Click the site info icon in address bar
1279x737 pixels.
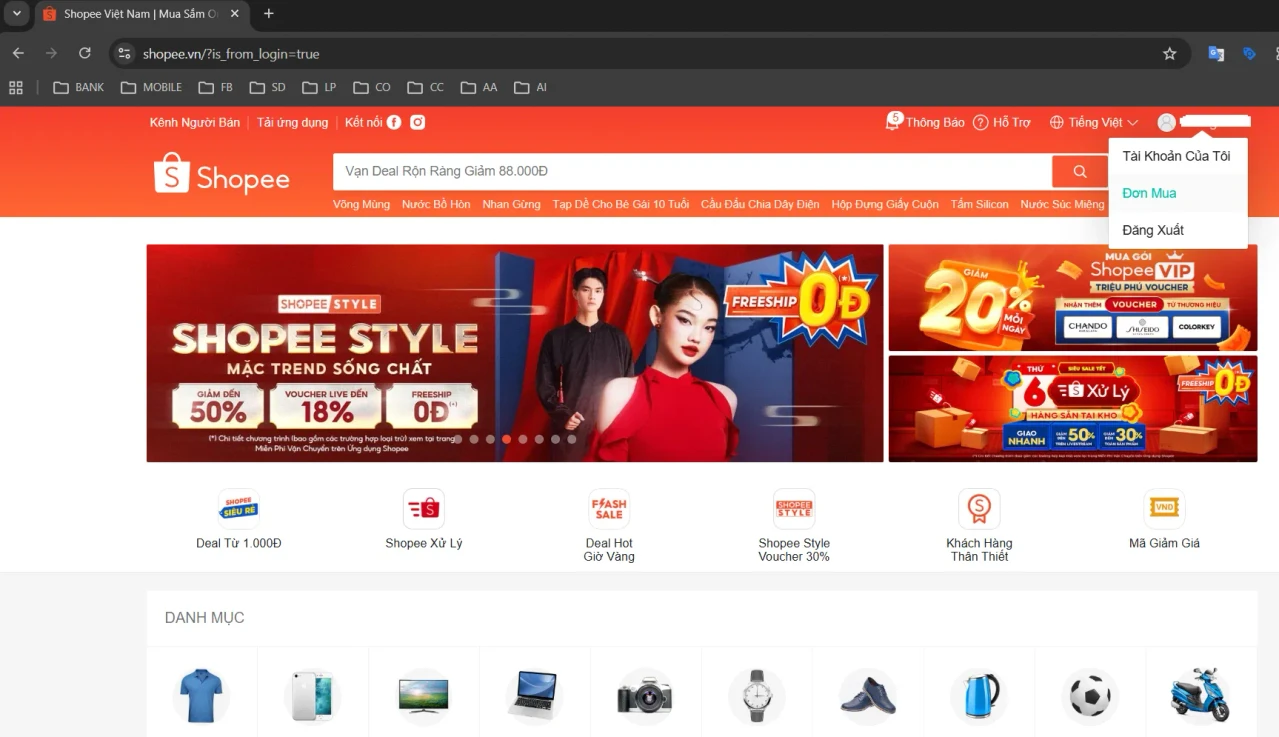[x=124, y=54]
